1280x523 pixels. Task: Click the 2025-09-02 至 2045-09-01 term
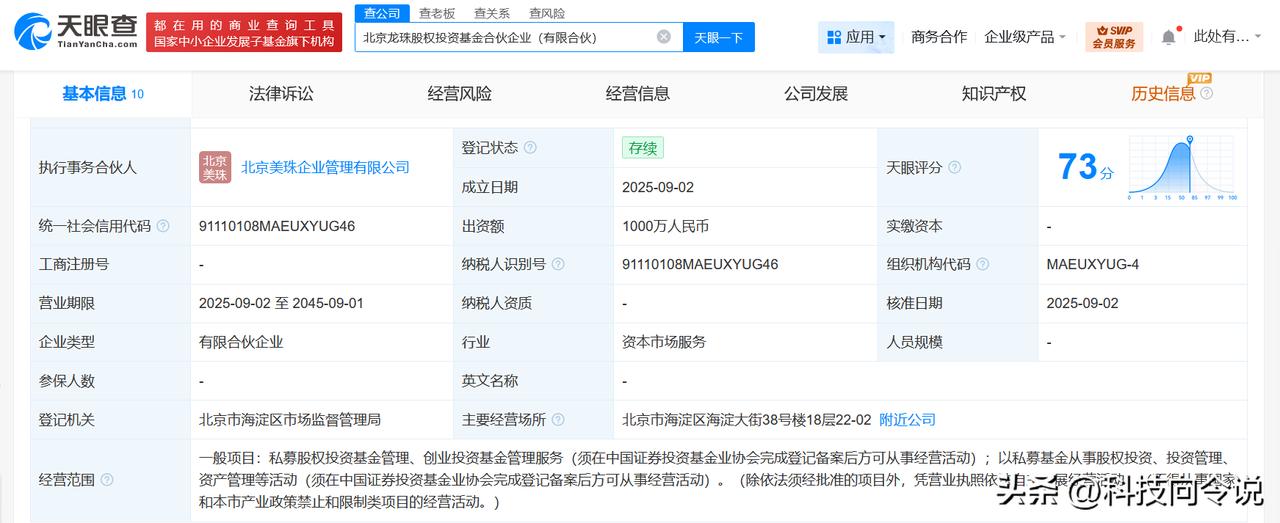point(281,303)
